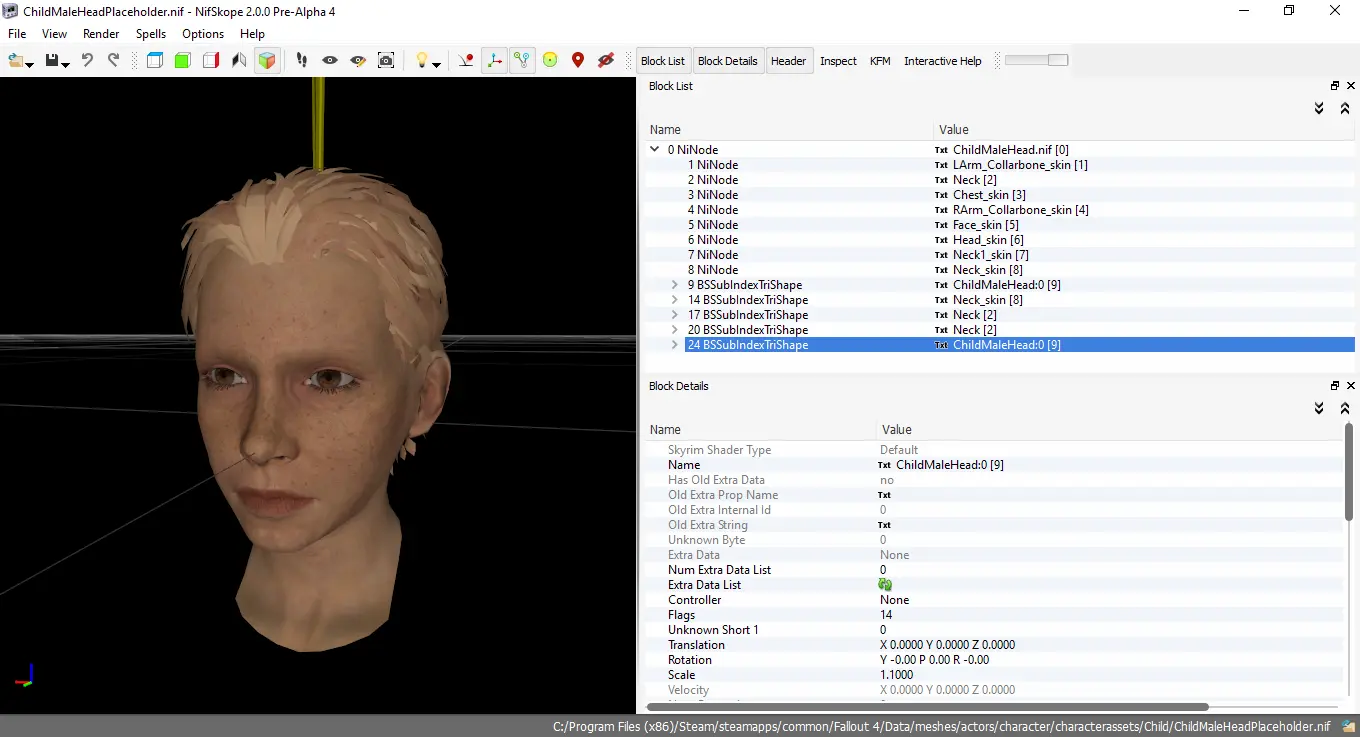Click the Value column header in Block Details

click(1108, 430)
